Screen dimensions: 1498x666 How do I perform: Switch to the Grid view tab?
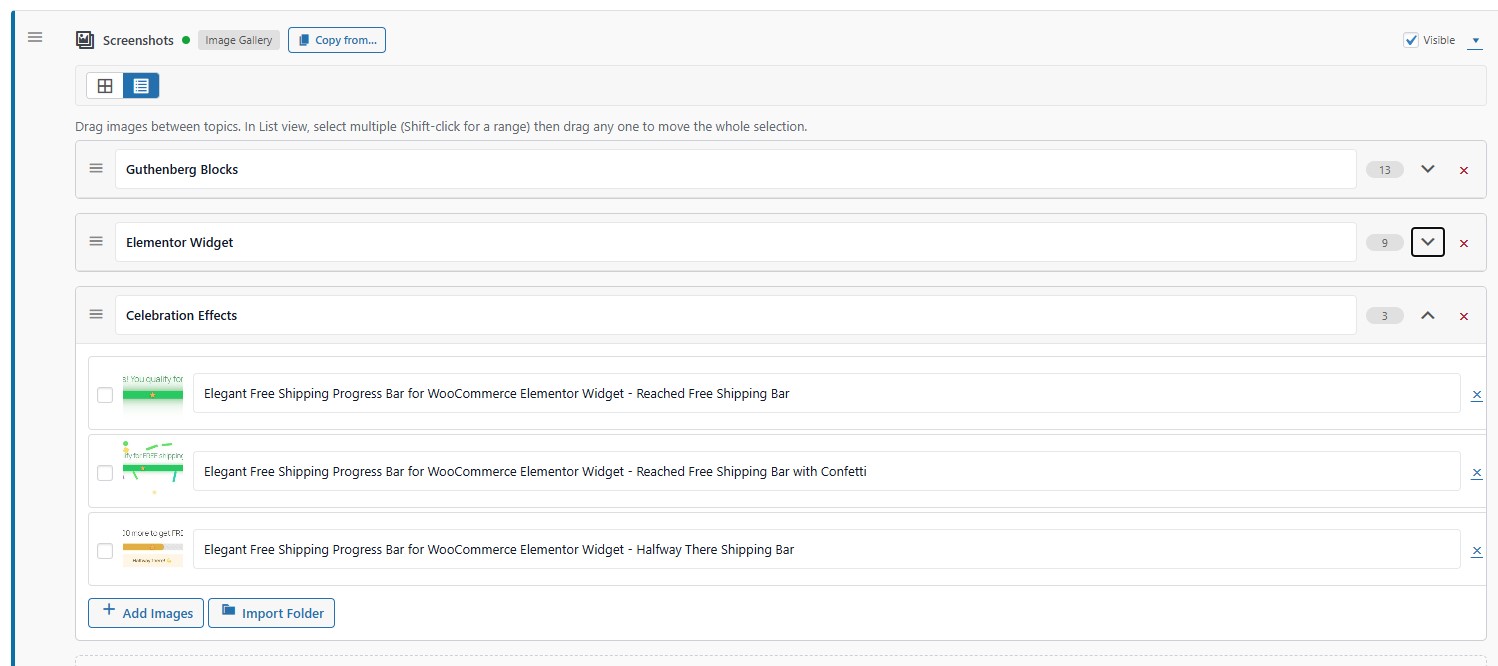(x=105, y=85)
